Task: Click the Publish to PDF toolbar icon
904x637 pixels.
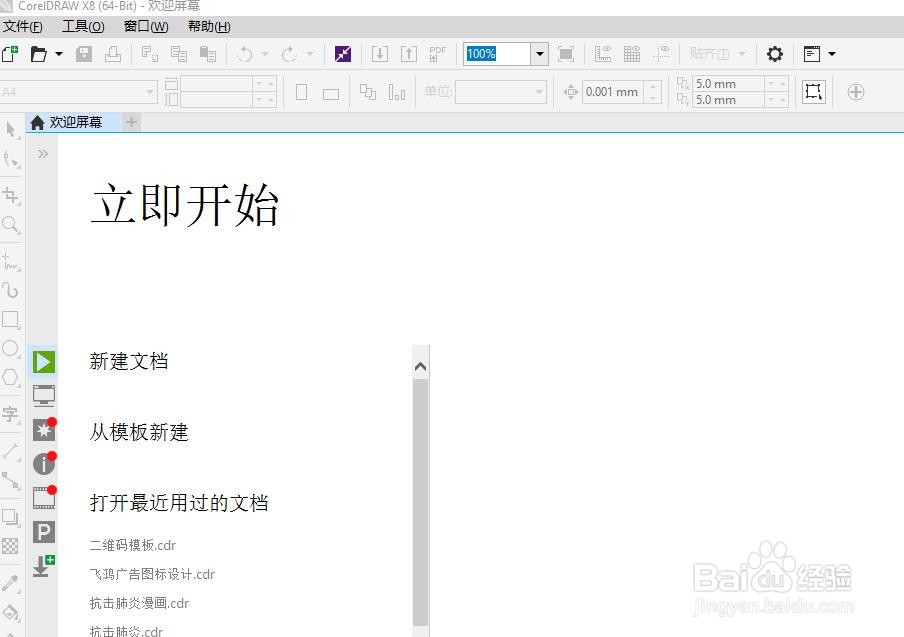Action: (438, 53)
